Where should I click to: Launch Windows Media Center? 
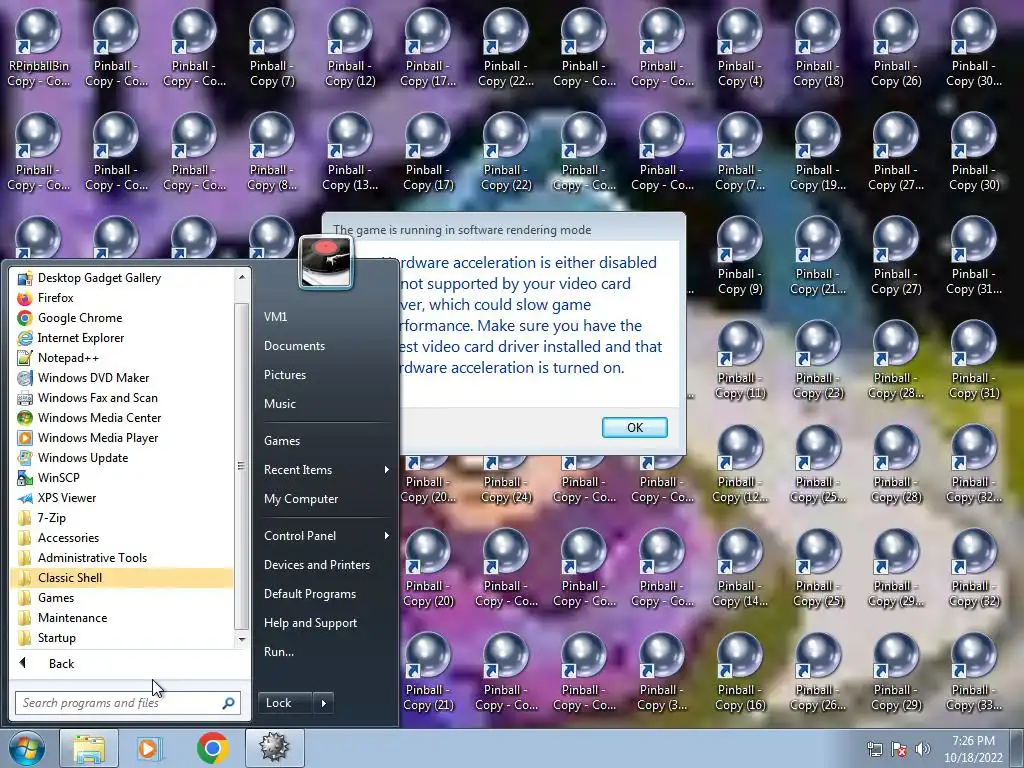point(122,418)
